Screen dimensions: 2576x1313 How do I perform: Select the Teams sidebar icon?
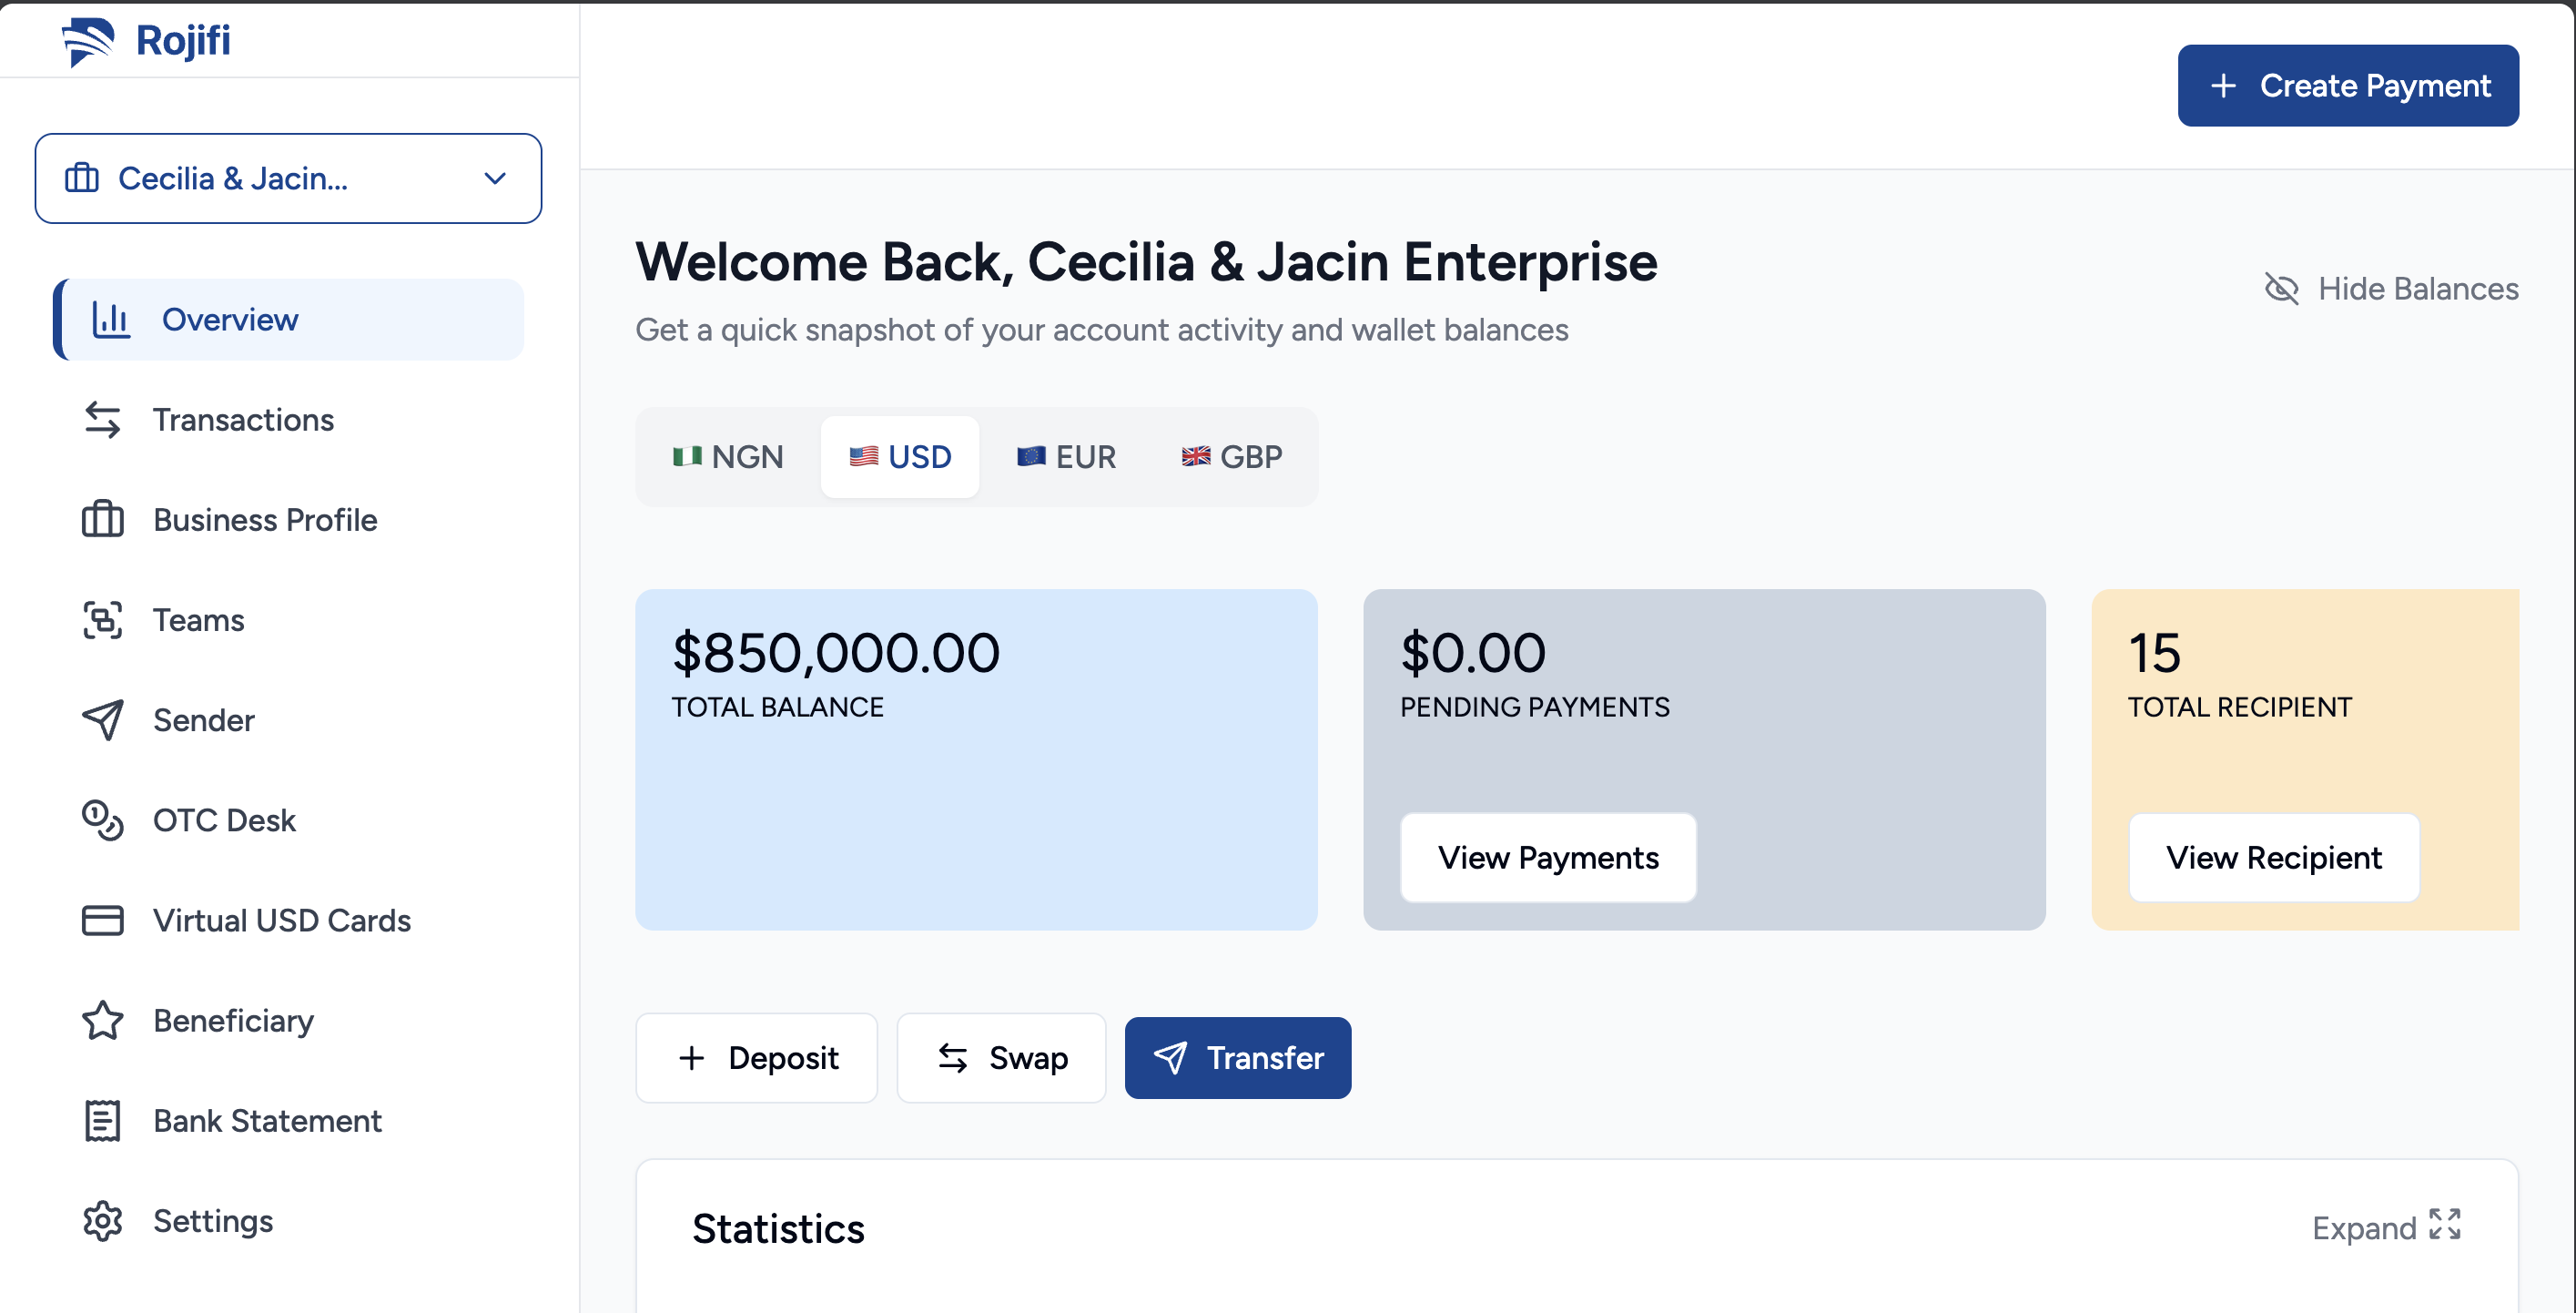pyautogui.click(x=102, y=620)
